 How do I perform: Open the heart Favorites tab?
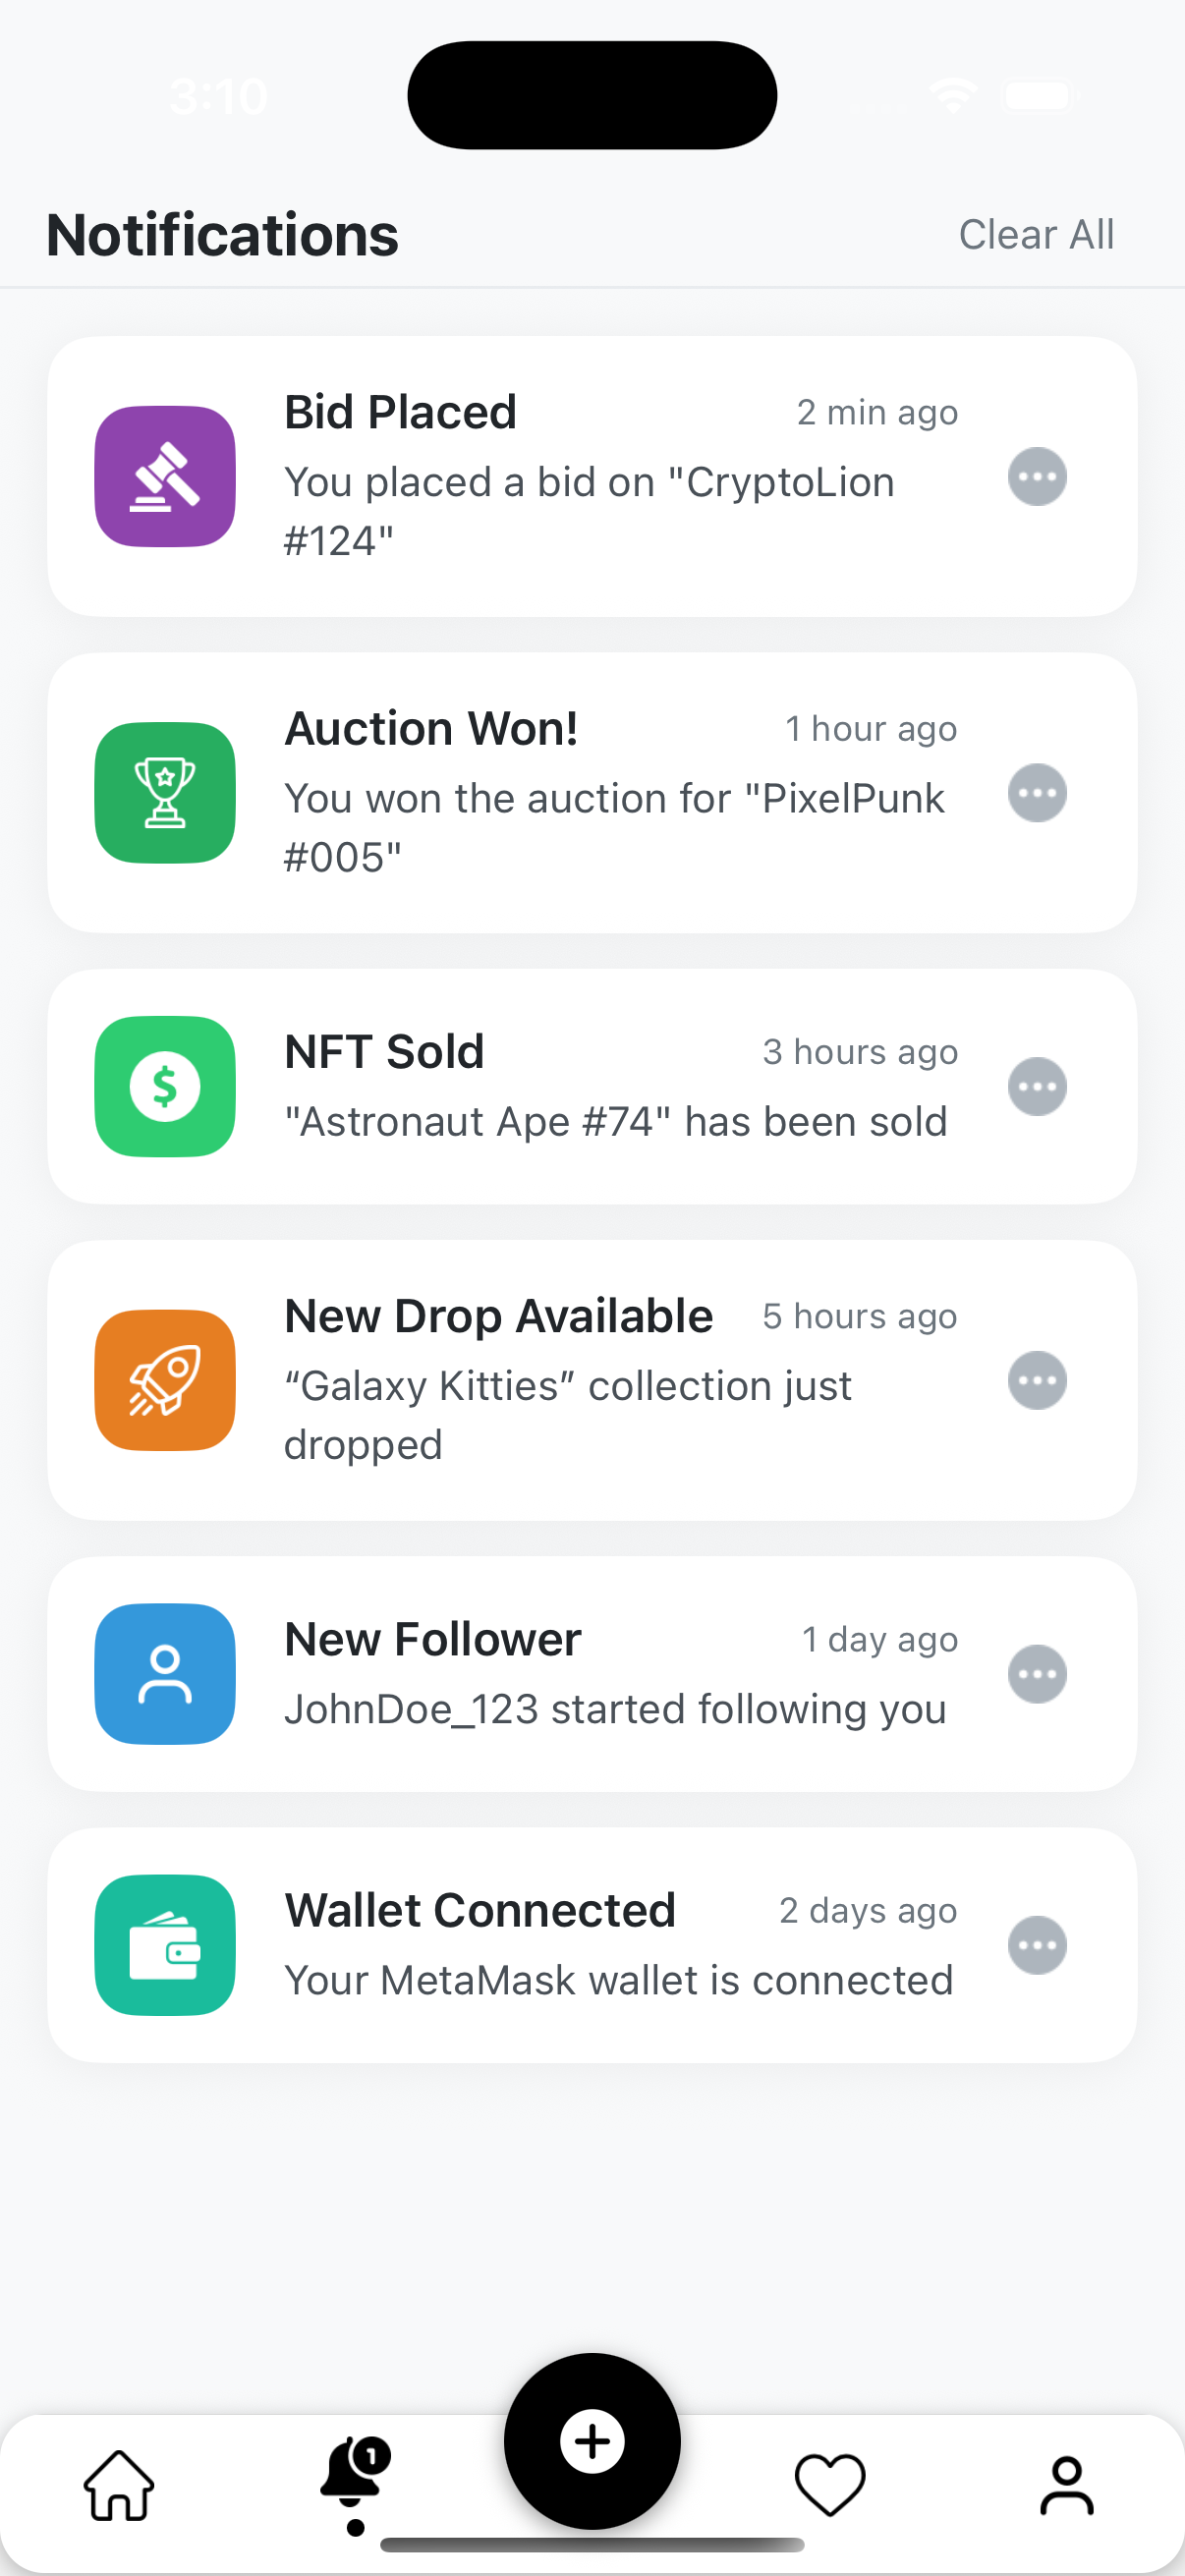point(829,2484)
